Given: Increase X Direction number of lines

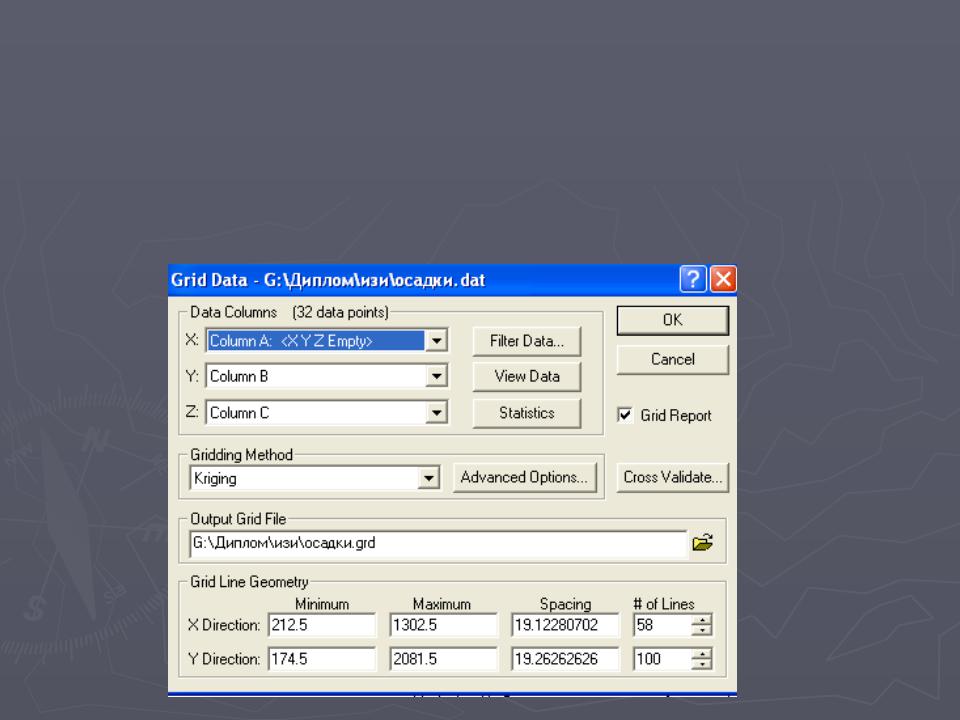Looking at the screenshot, I should coord(702,620).
